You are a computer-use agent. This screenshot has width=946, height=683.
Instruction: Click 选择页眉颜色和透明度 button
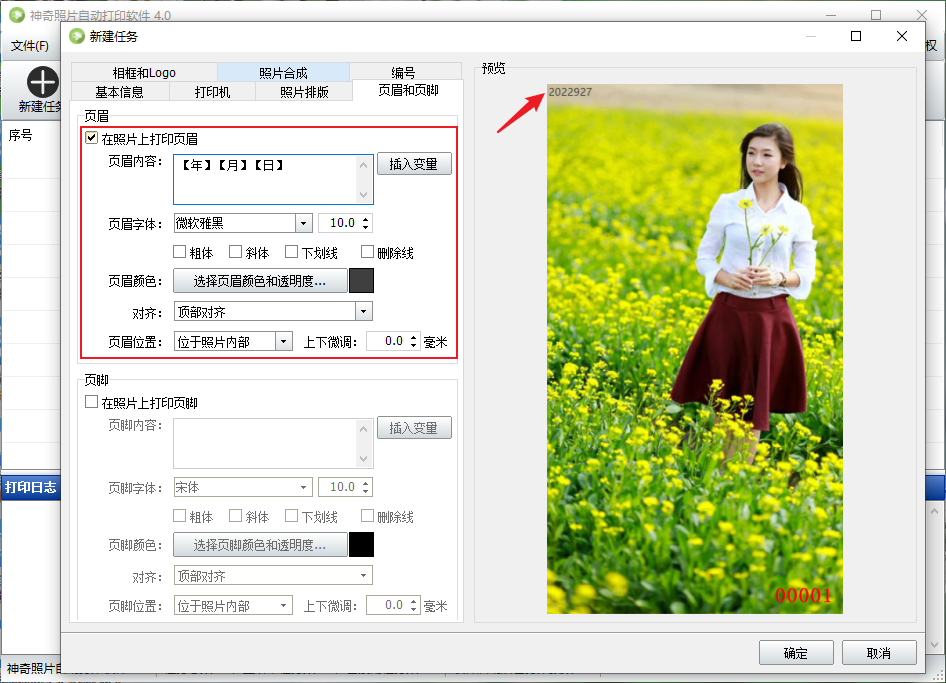pos(260,281)
